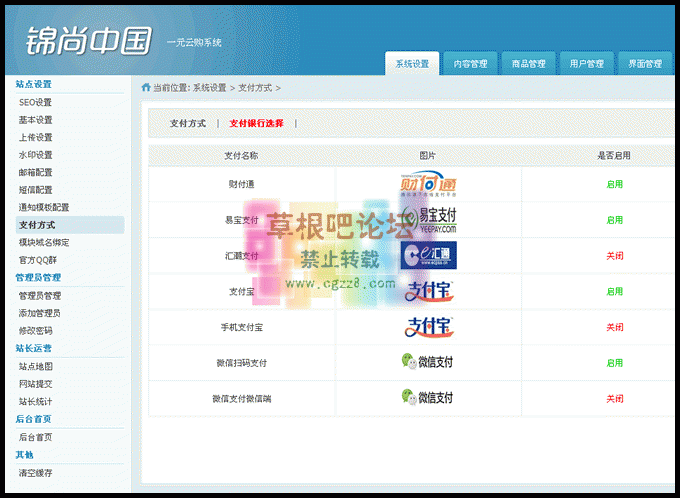Image resolution: width=680 pixels, height=498 pixels.
Task: Toggle 启用 status for 财付通
Action: click(x=614, y=184)
